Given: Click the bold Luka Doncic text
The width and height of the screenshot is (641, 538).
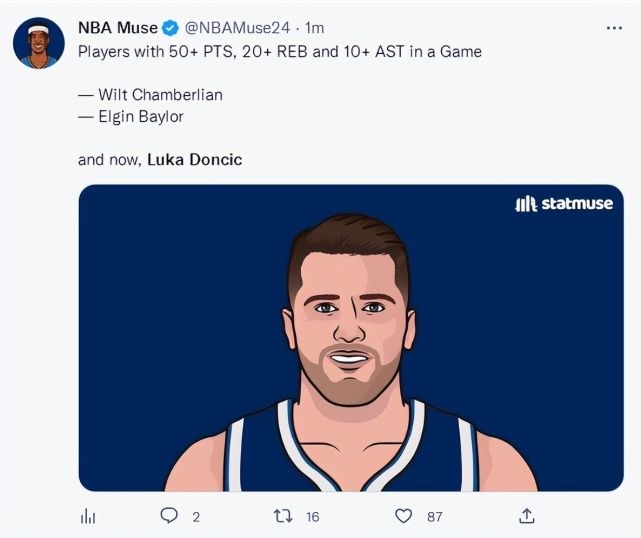Looking at the screenshot, I should pos(194,160).
